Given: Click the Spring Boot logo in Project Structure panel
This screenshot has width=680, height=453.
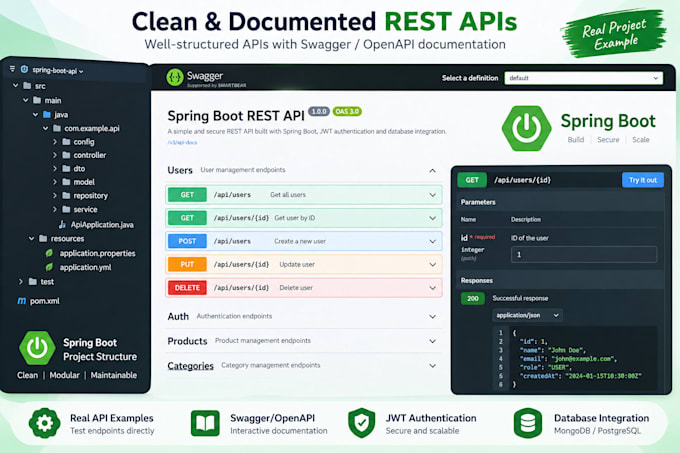Looking at the screenshot, I should point(37,348).
